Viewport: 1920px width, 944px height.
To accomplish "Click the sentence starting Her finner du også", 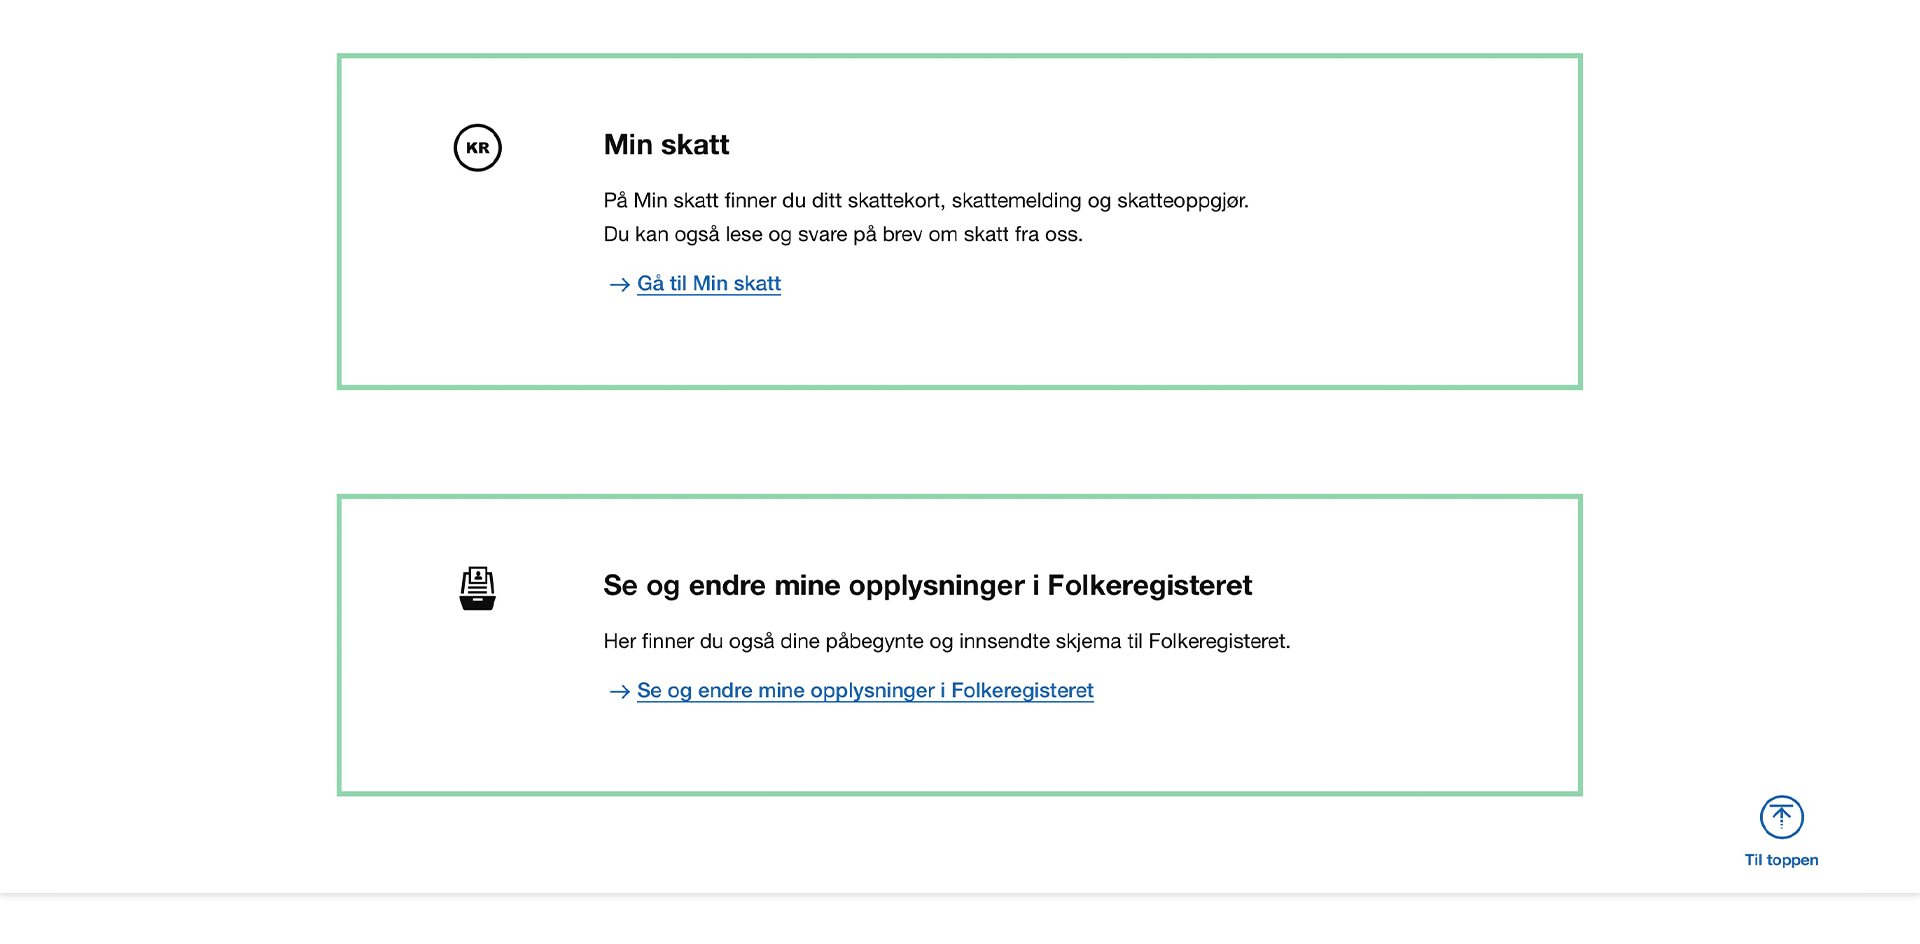I will click(x=946, y=642).
